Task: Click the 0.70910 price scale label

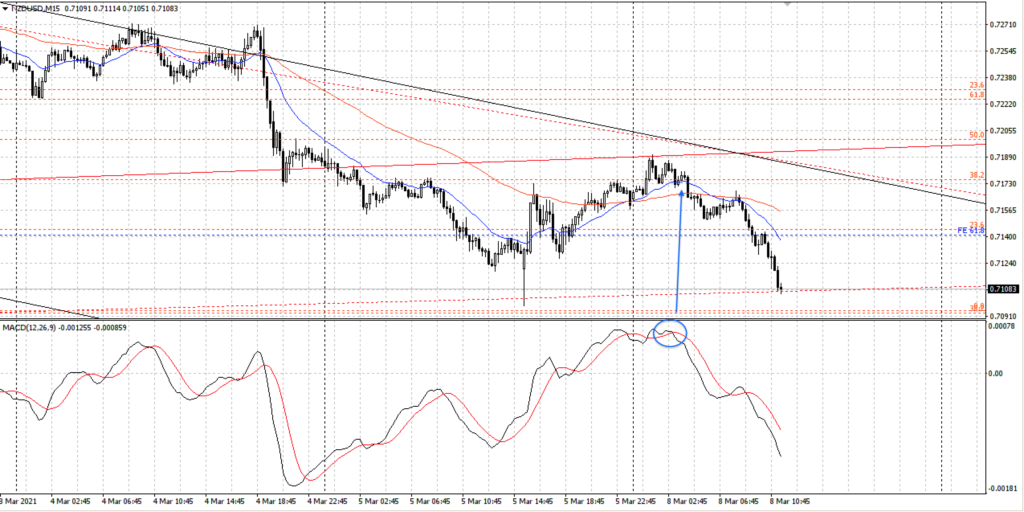Action: click(1002, 316)
